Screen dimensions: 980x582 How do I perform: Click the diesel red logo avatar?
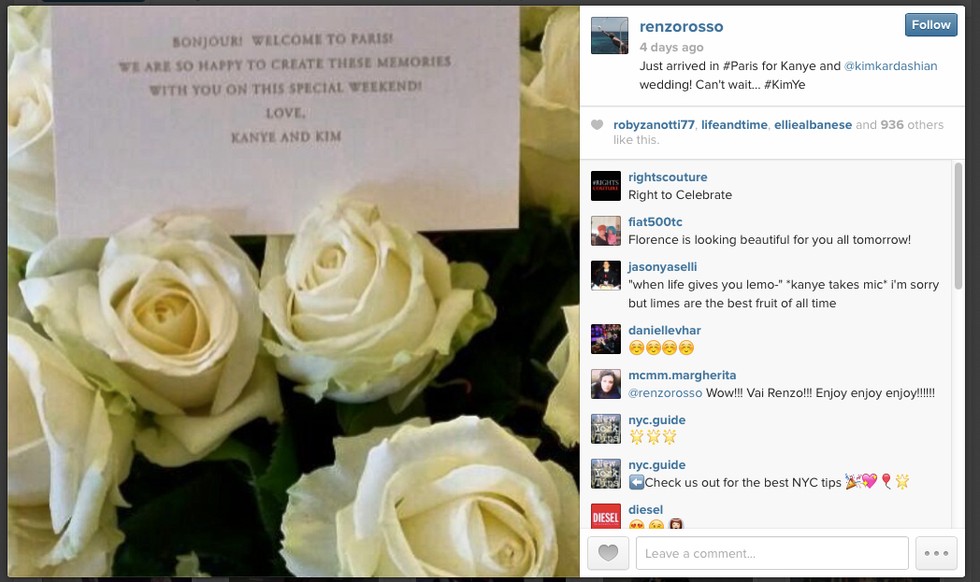click(x=606, y=516)
